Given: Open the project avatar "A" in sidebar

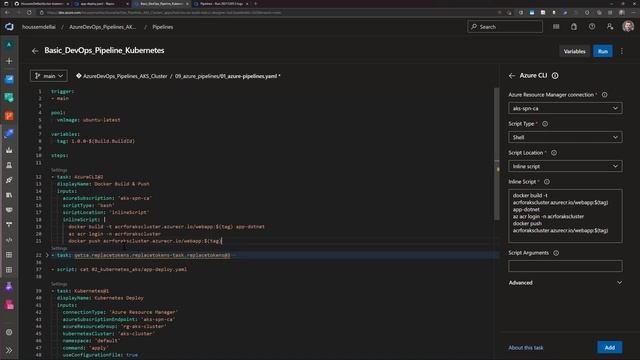Looking at the screenshot, I should pos(9,44).
